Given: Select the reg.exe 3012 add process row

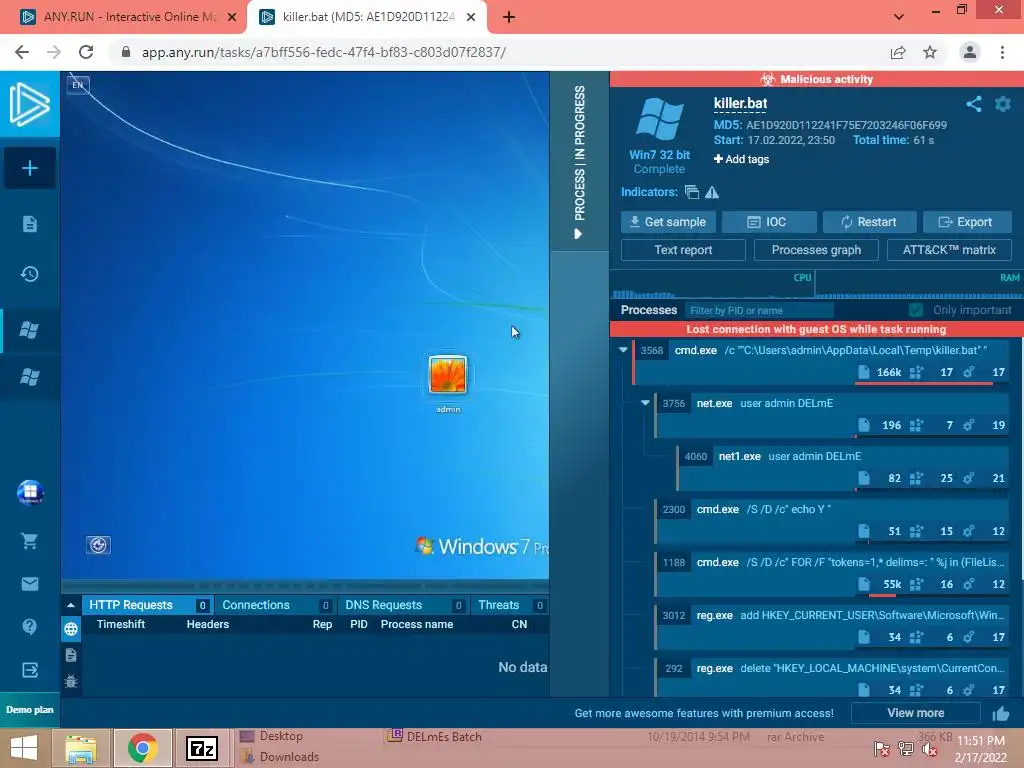Looking at the screenshot, I should [x=833, y=627].
